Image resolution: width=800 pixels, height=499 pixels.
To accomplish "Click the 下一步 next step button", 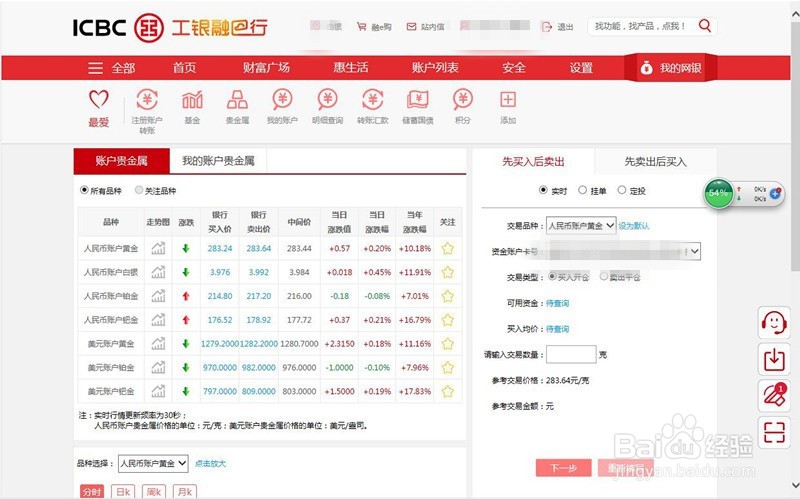I will [x=564, y=468].
